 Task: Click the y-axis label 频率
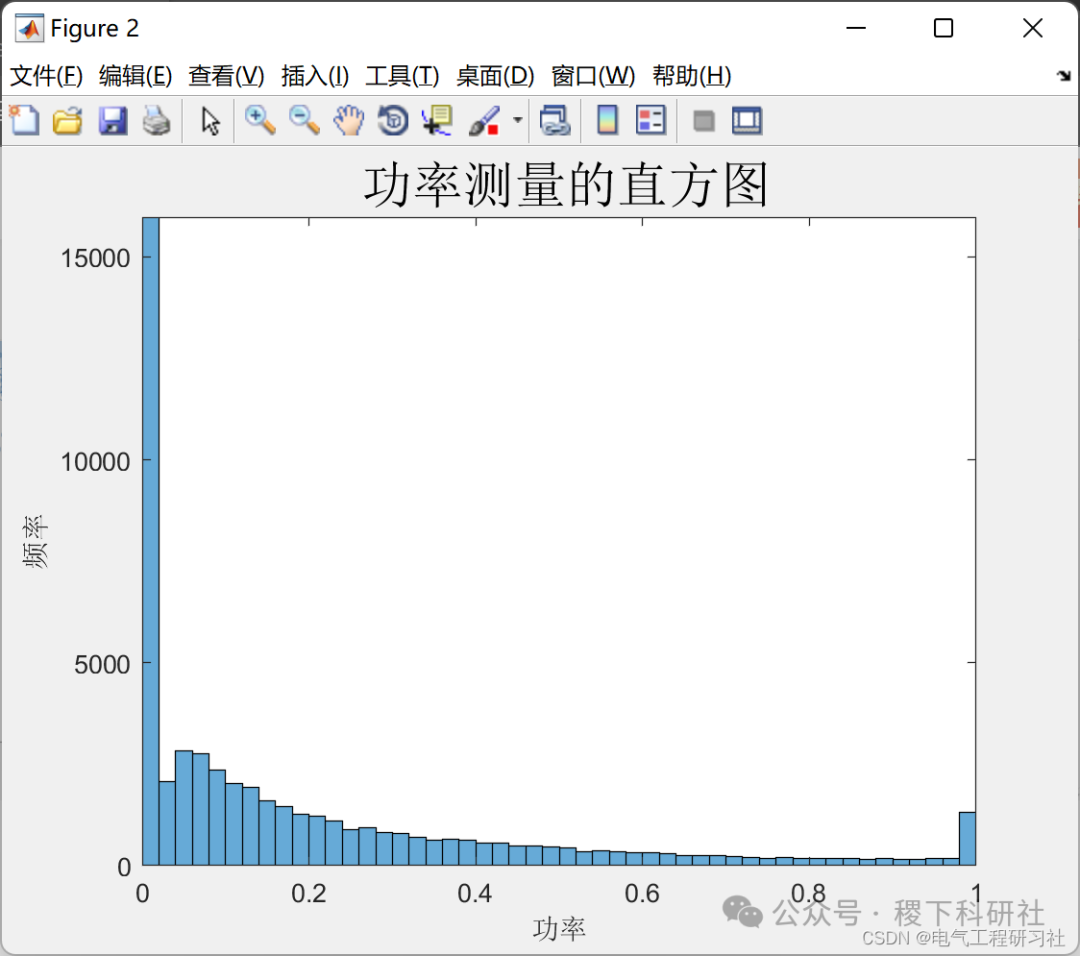point(35,541)
